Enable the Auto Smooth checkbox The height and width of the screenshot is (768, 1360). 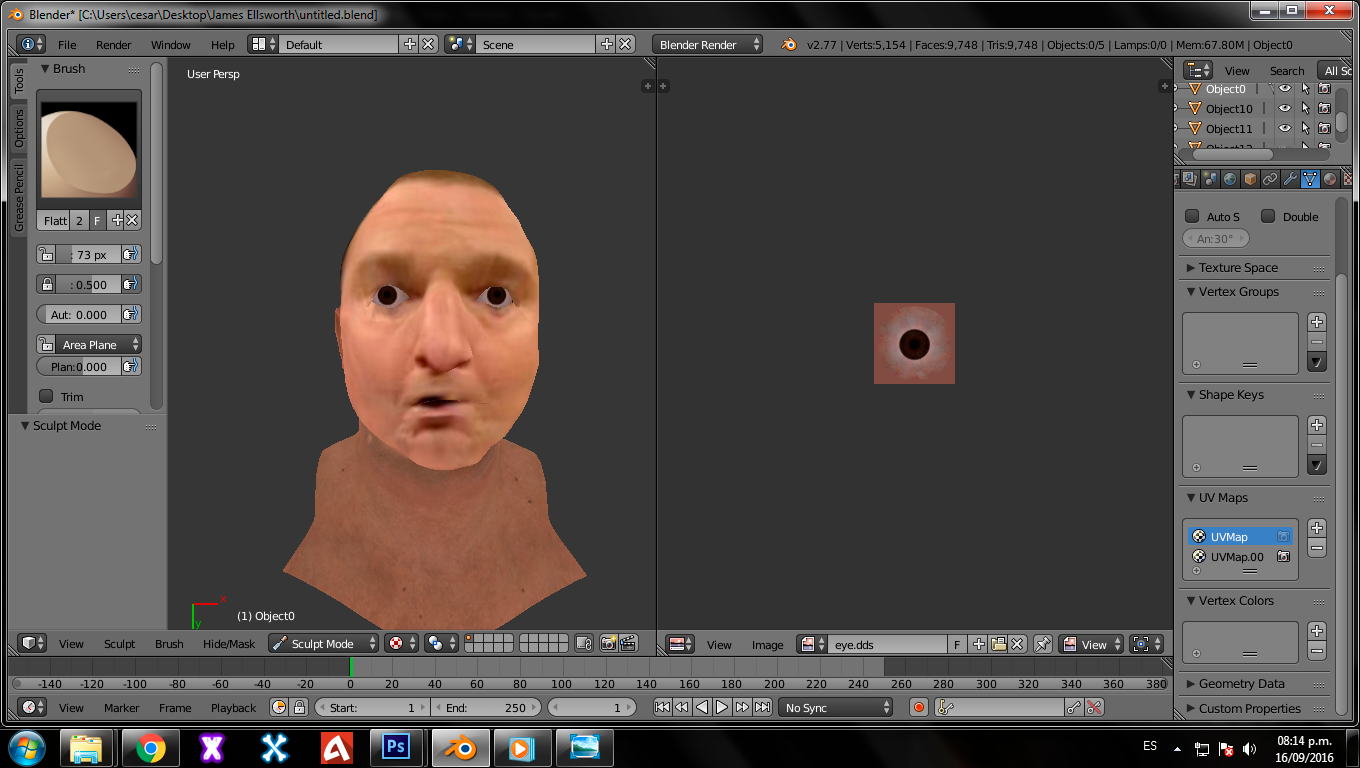(x=1192, y=216)
